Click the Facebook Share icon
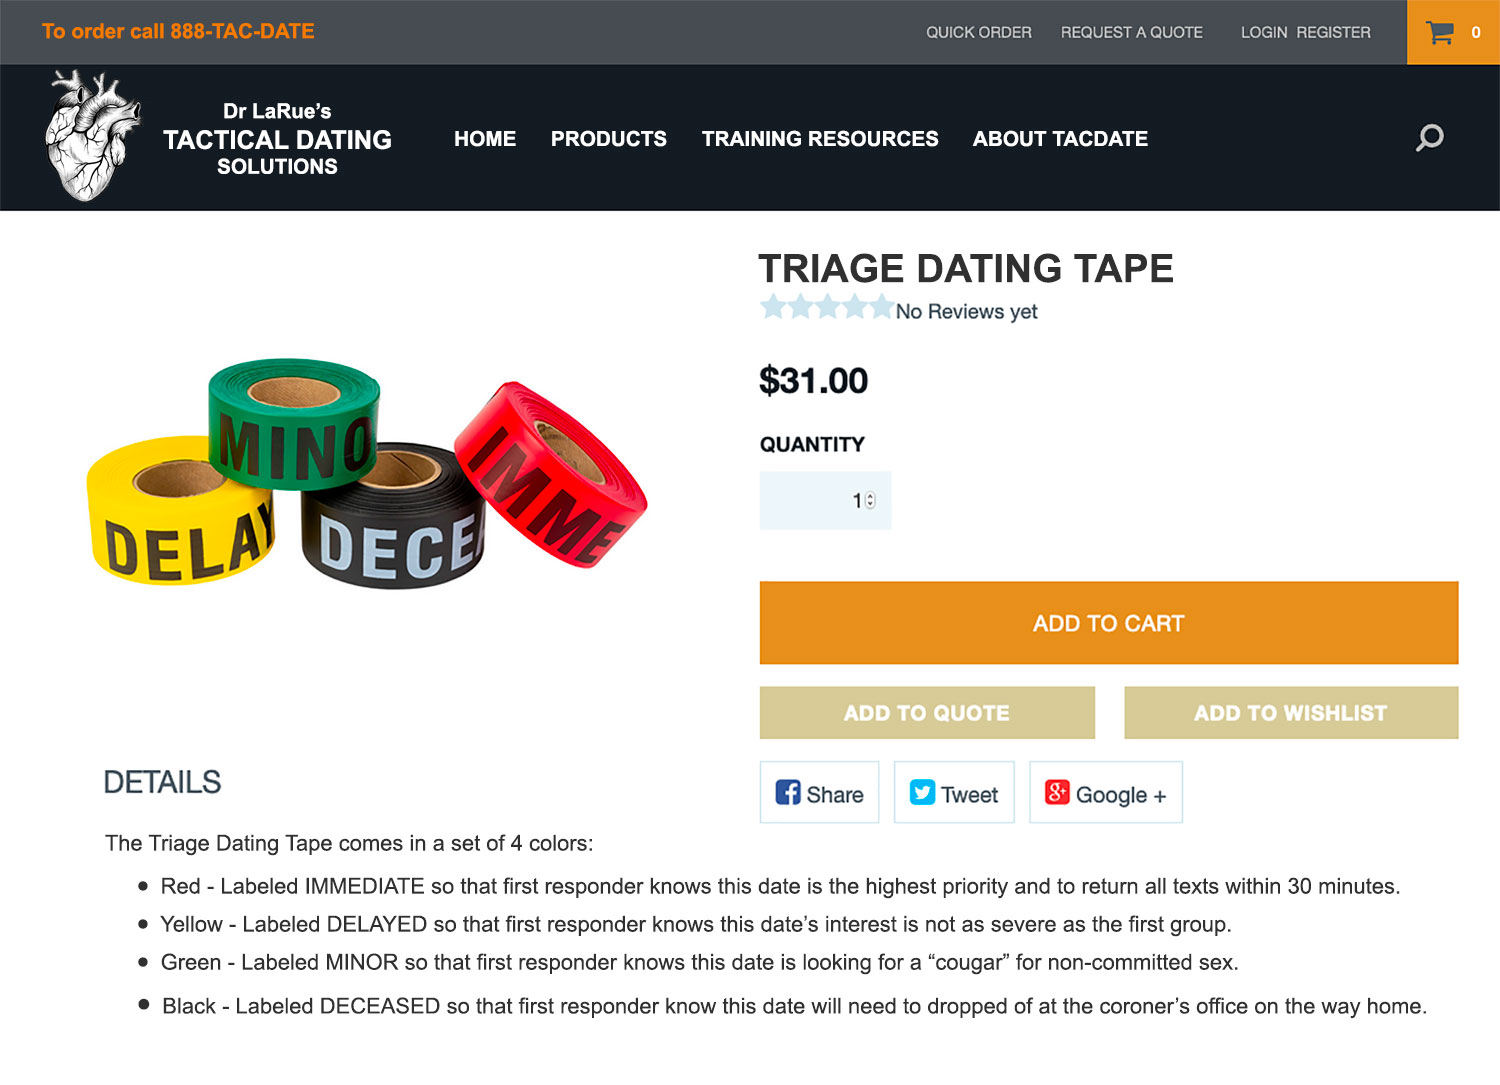Screen dimensions: 1500x1085 788,793
